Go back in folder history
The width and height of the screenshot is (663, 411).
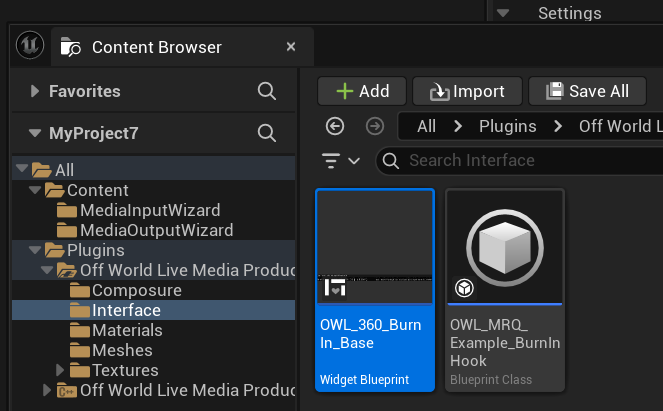pyautogui.click(x=335, y=126)
